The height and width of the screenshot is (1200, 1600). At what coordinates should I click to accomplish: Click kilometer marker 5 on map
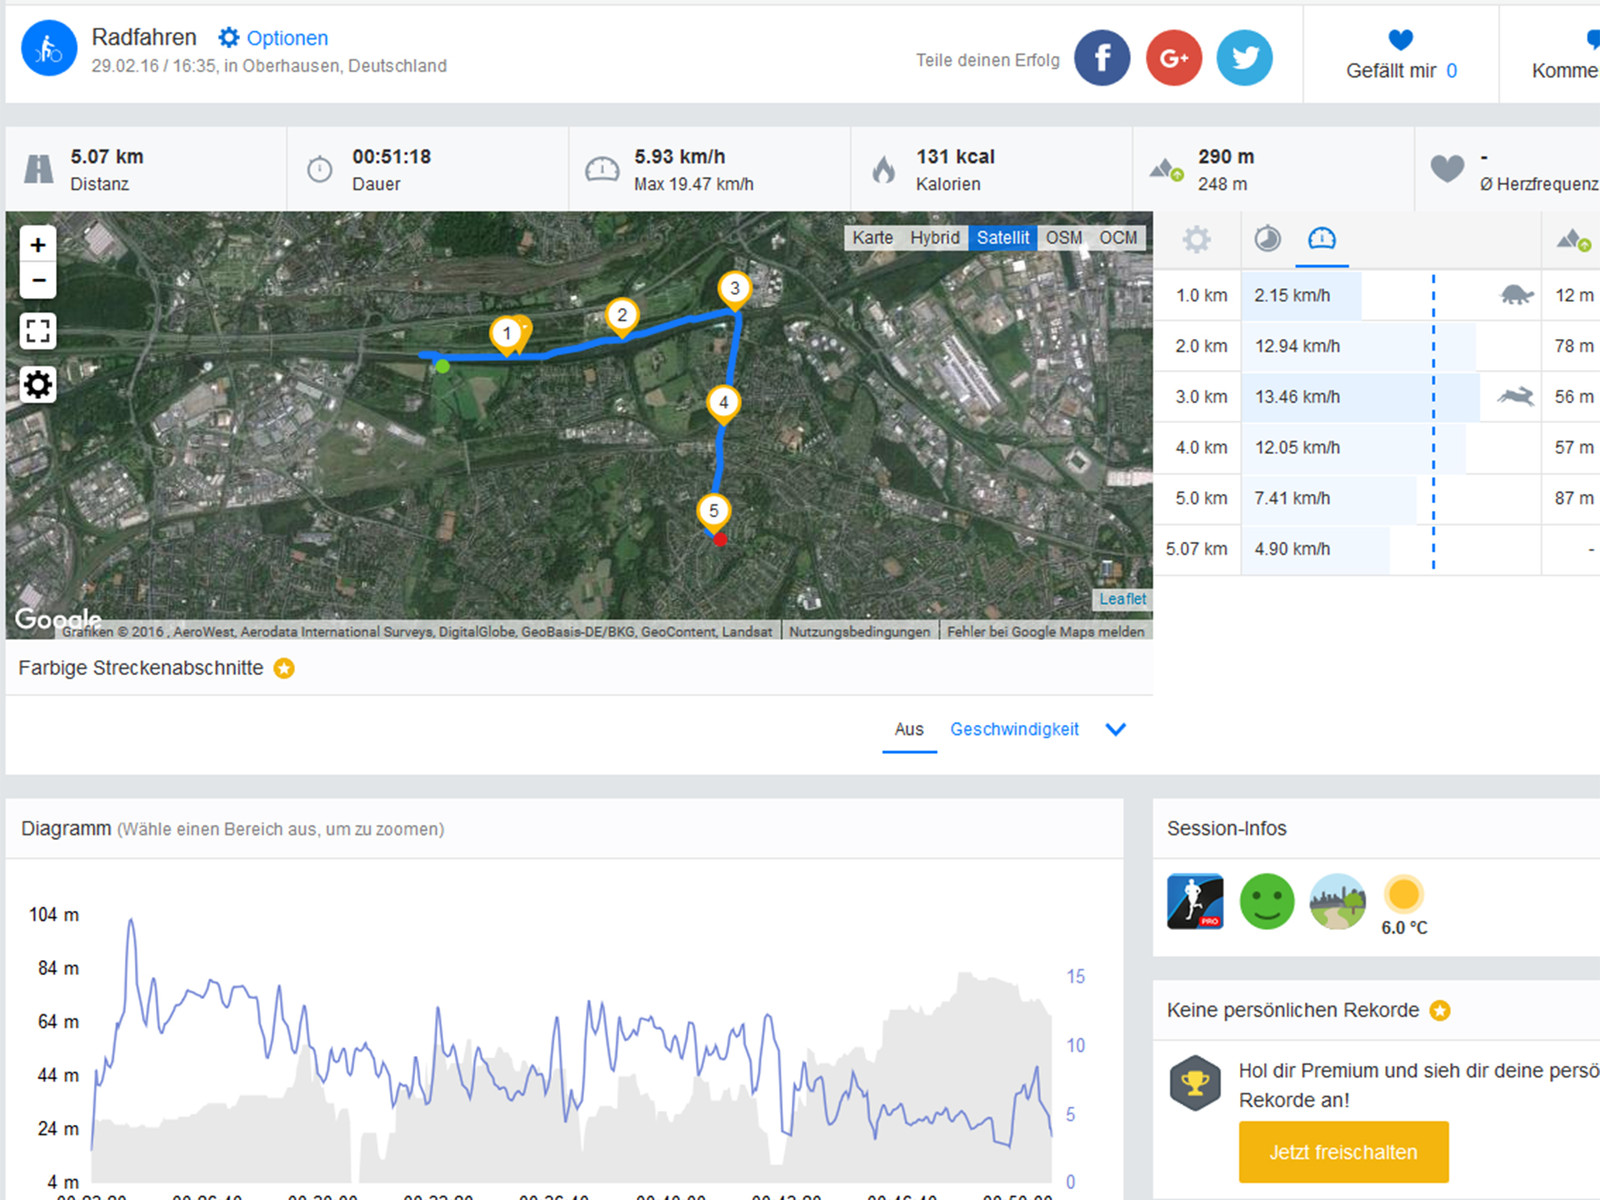[713, 512]
